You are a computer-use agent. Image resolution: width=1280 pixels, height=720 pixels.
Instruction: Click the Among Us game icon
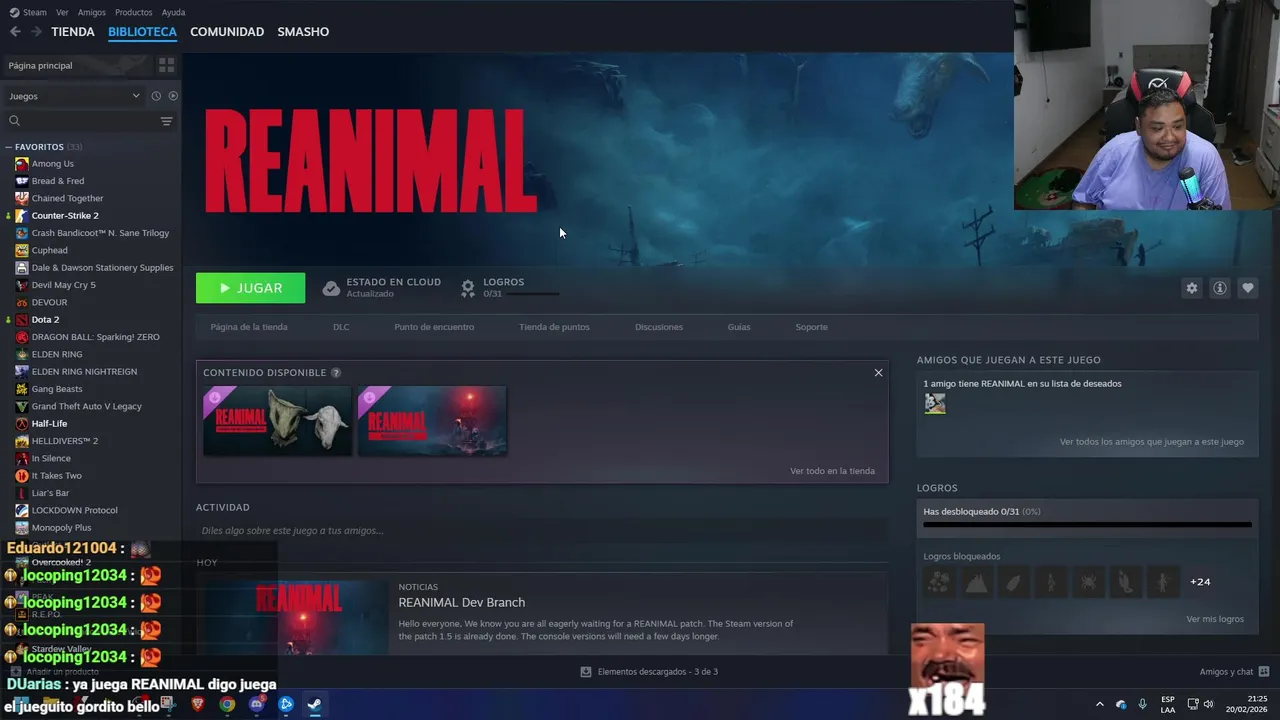22,164
